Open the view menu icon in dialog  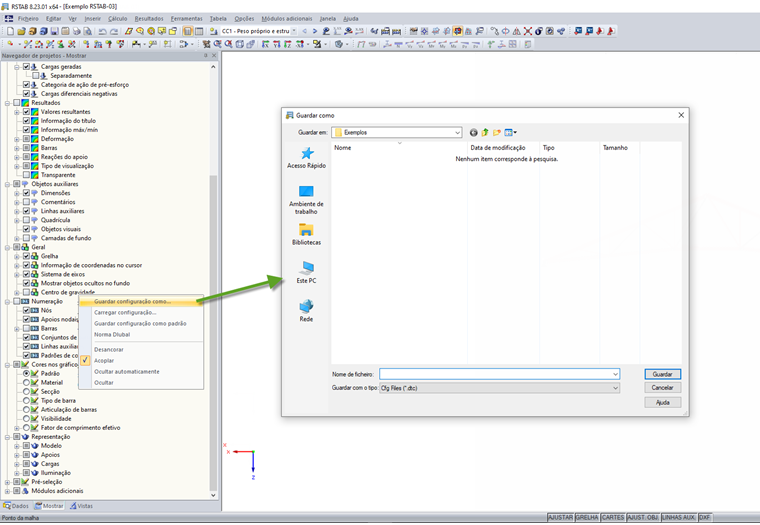(510, 132)
